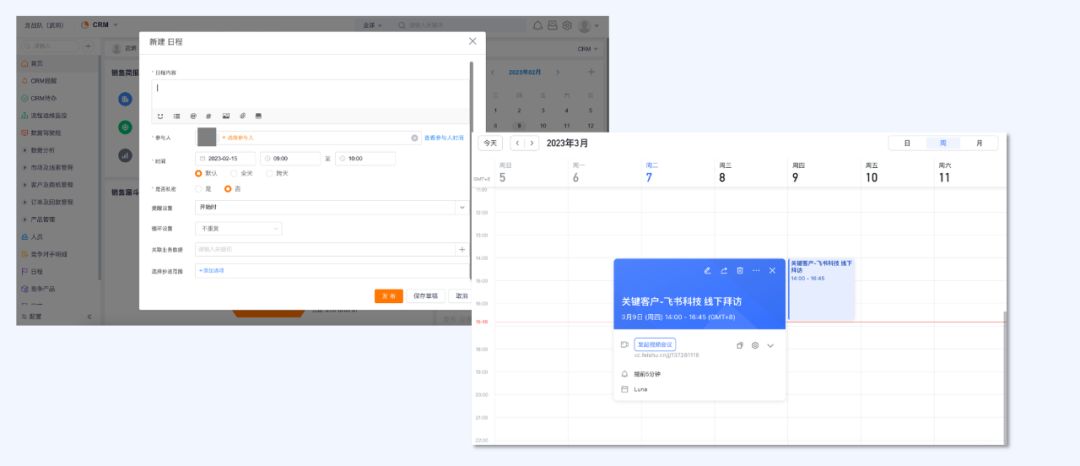This screenshot has height=466, width=1080.
Task: Delete the event using the trash icon
Action: click(x=740, y=271)
